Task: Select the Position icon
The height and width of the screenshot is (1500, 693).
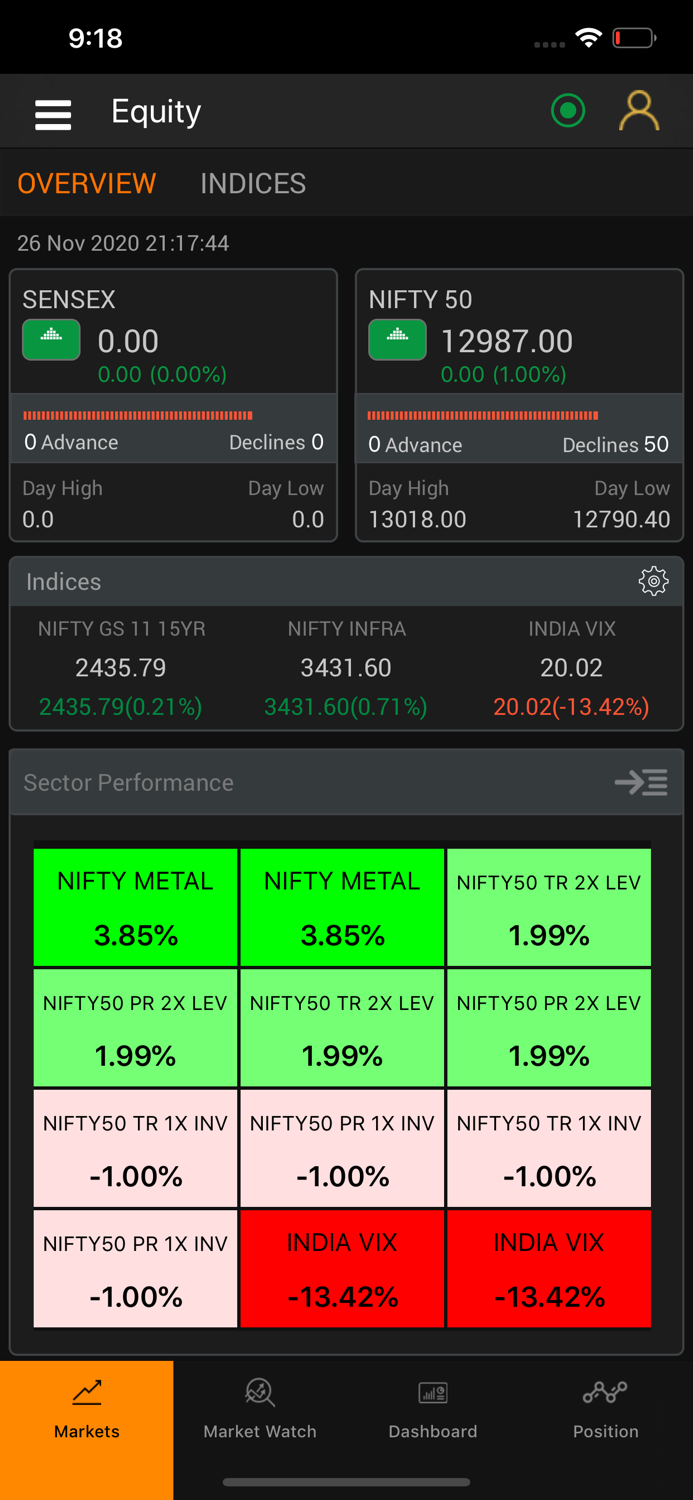Action: tap(605, 1392)
